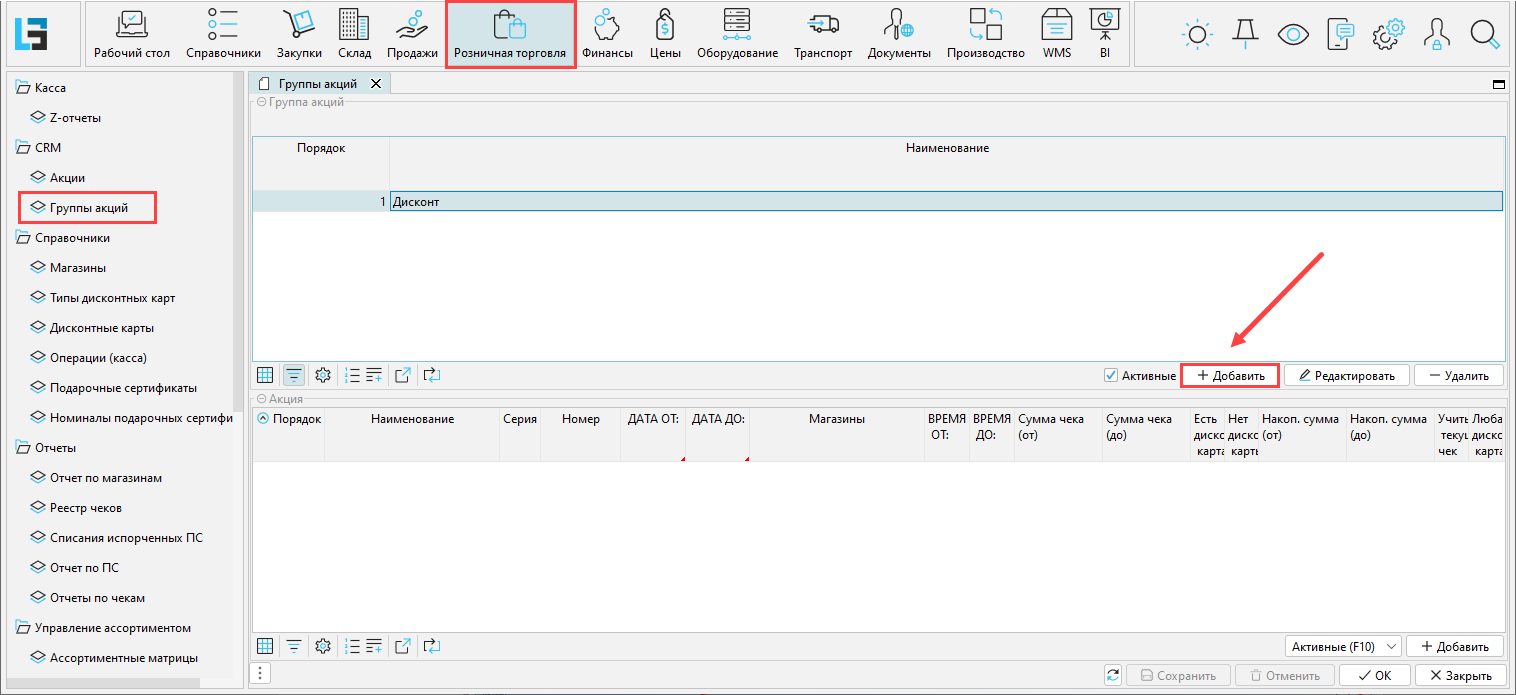Select the Группы акций tab

click(x=317, y=84)
